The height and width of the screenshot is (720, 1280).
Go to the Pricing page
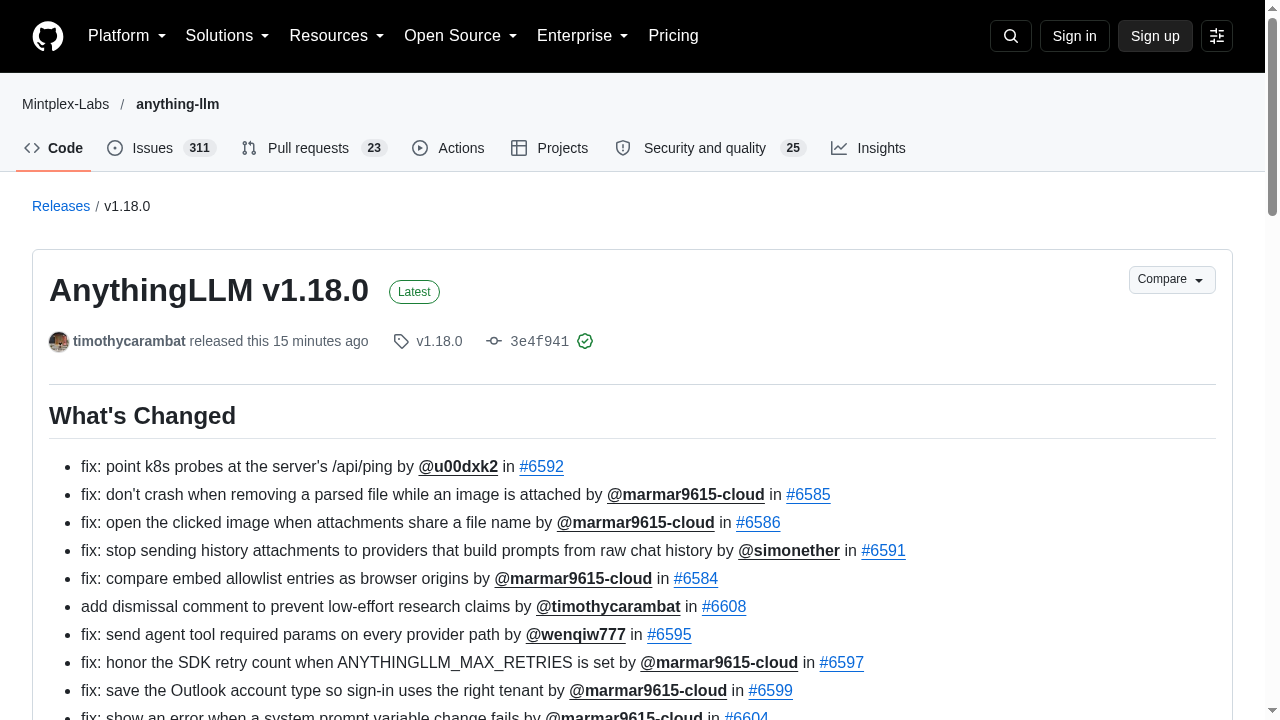coord(673,36)
